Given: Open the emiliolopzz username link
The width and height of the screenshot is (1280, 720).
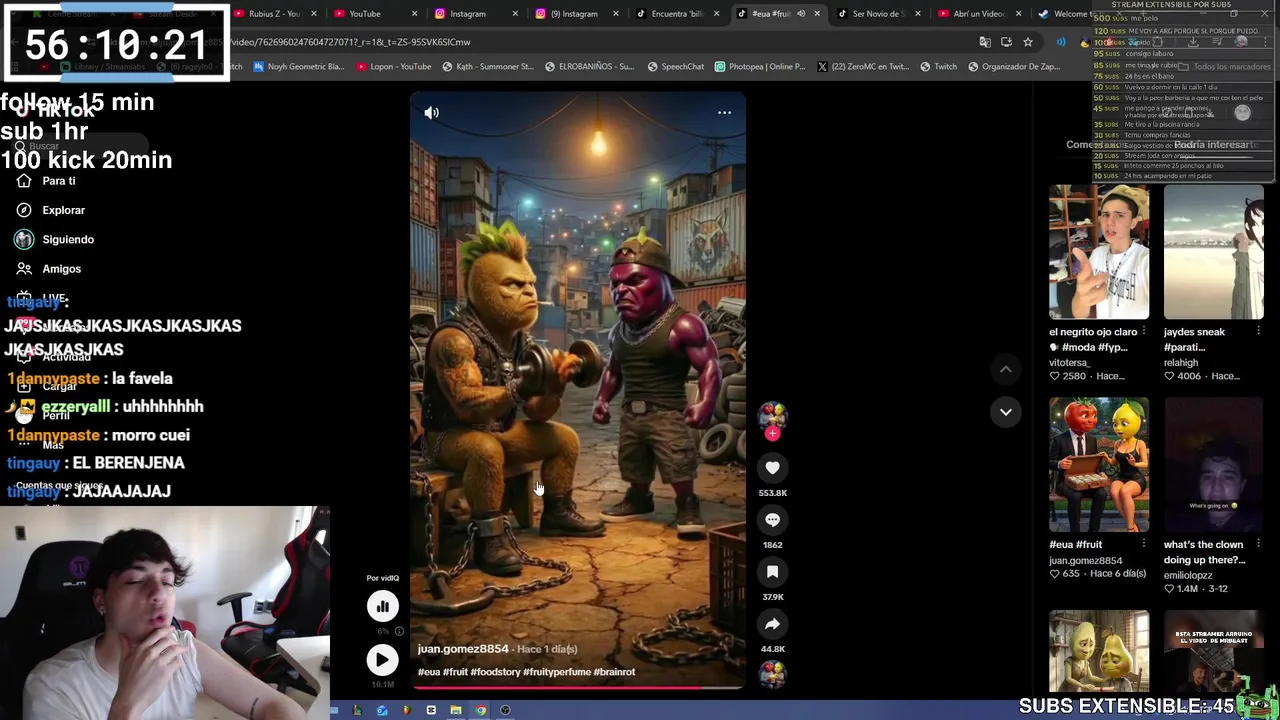Looking at the screenshot, I should [1188, 575].
